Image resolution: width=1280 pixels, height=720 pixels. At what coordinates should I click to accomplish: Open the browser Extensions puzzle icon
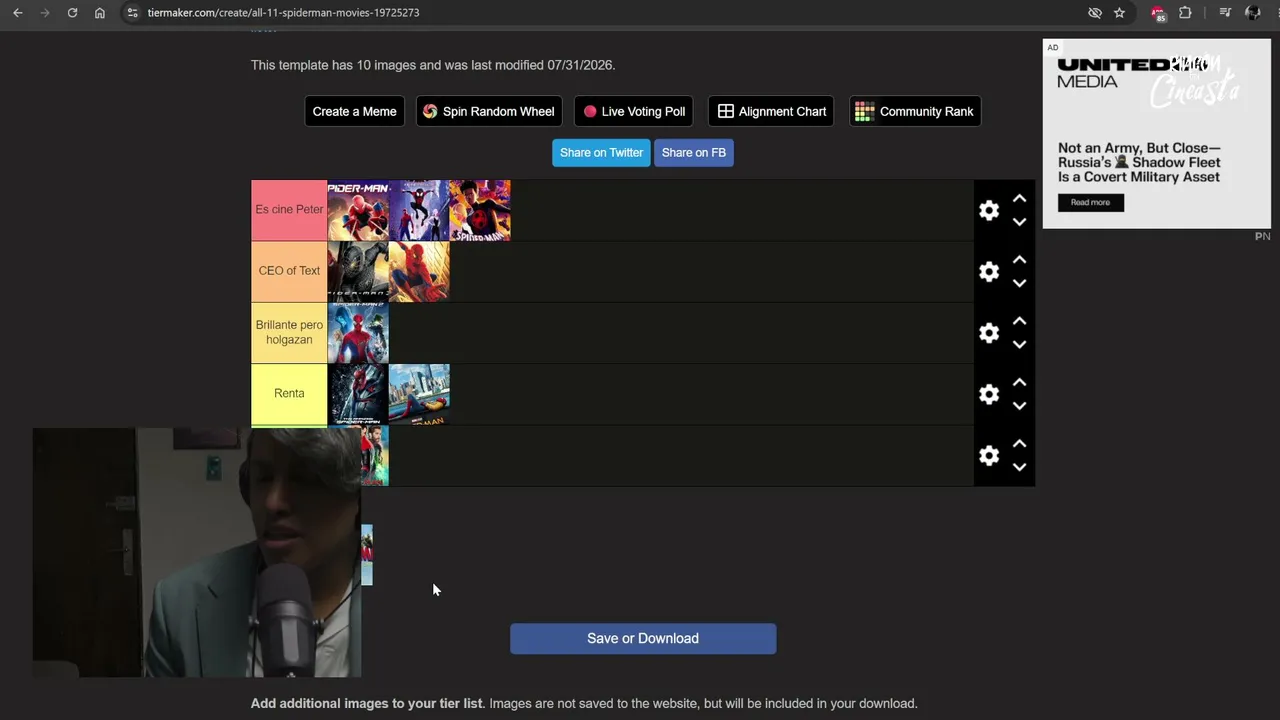(1185, 13)
